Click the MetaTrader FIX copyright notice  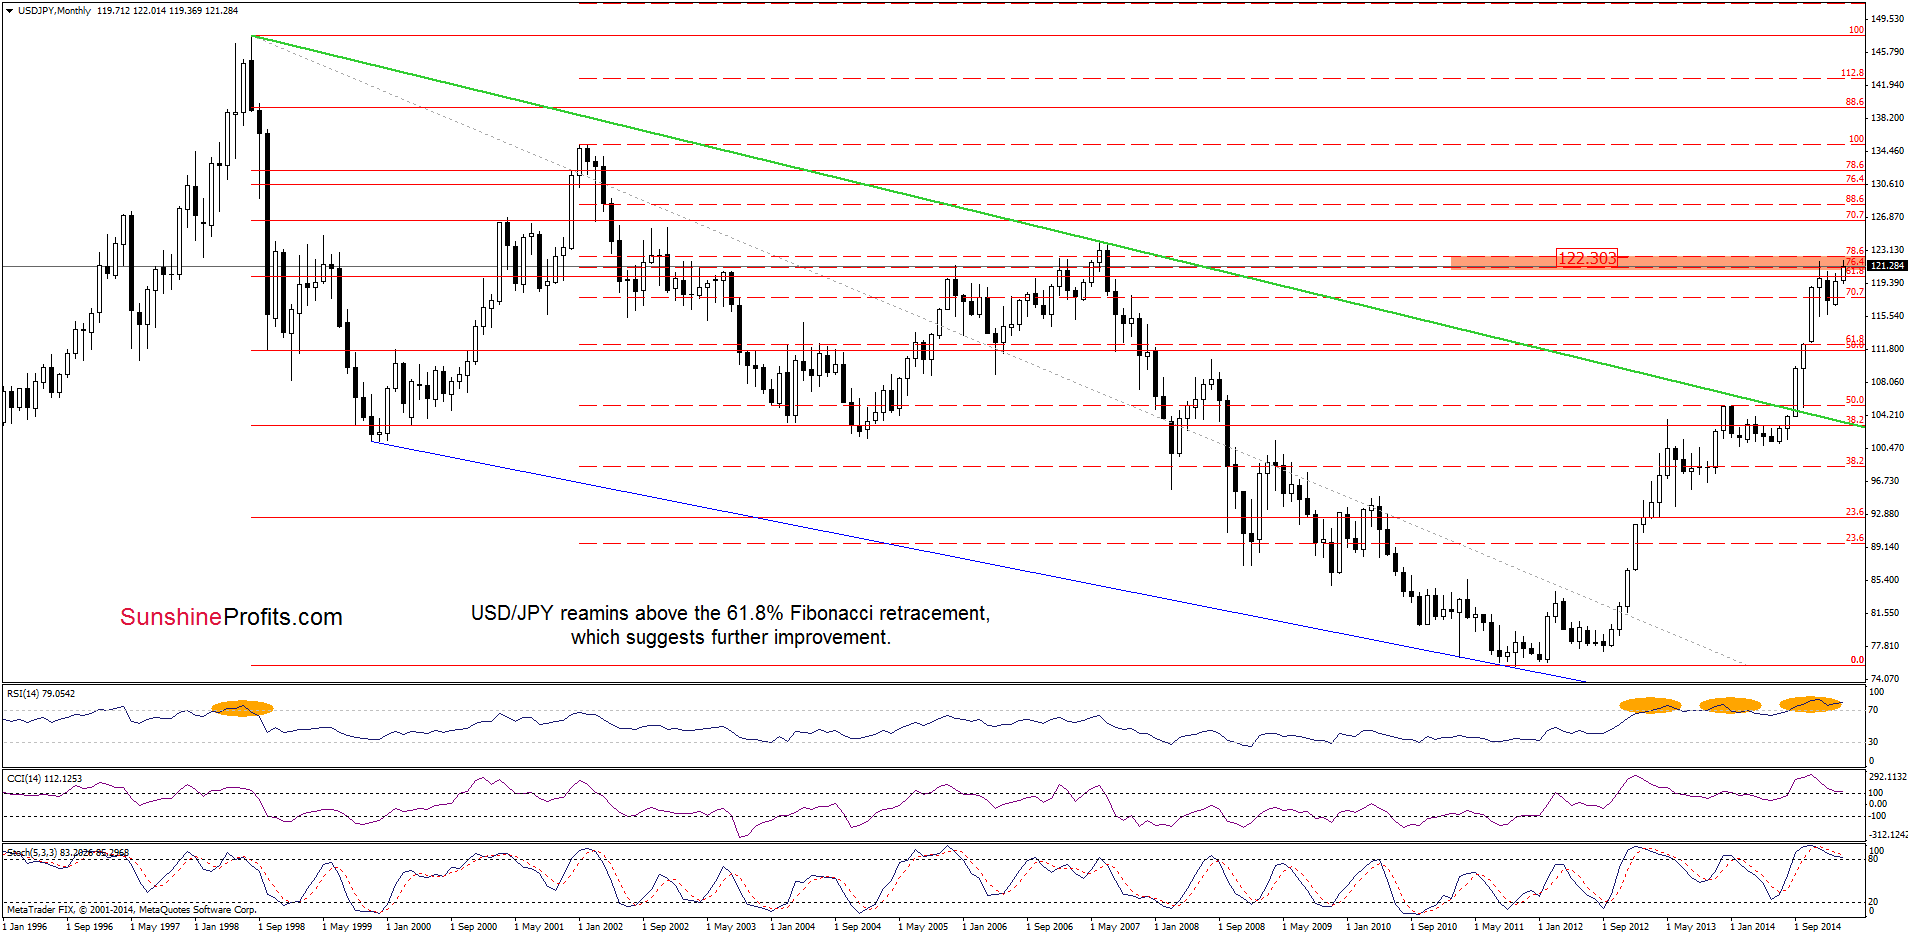(131, 910)
